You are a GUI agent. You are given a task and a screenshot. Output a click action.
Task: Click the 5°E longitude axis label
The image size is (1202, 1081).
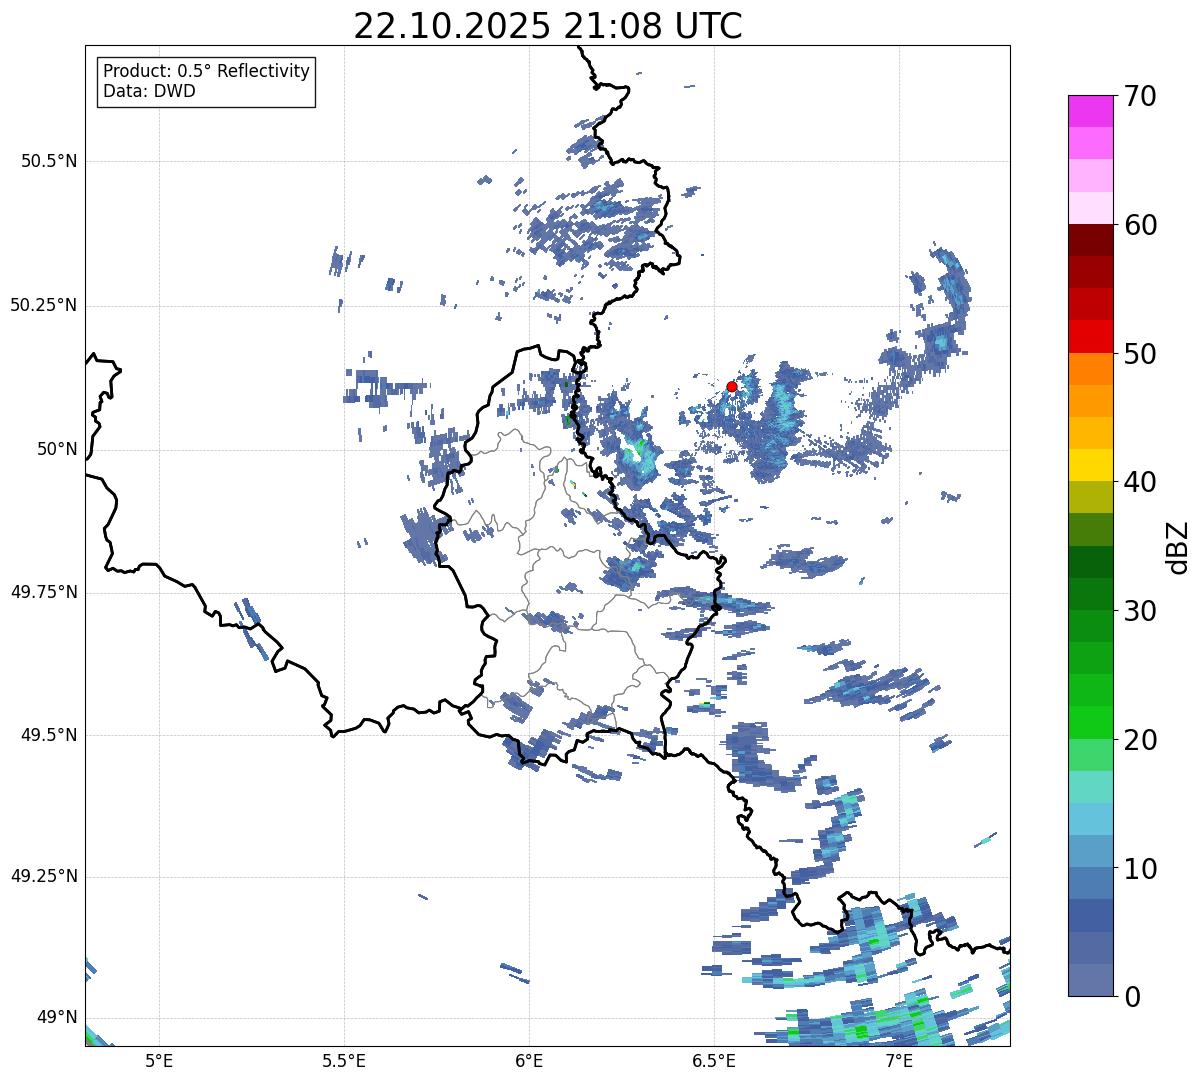(158, 1060)
